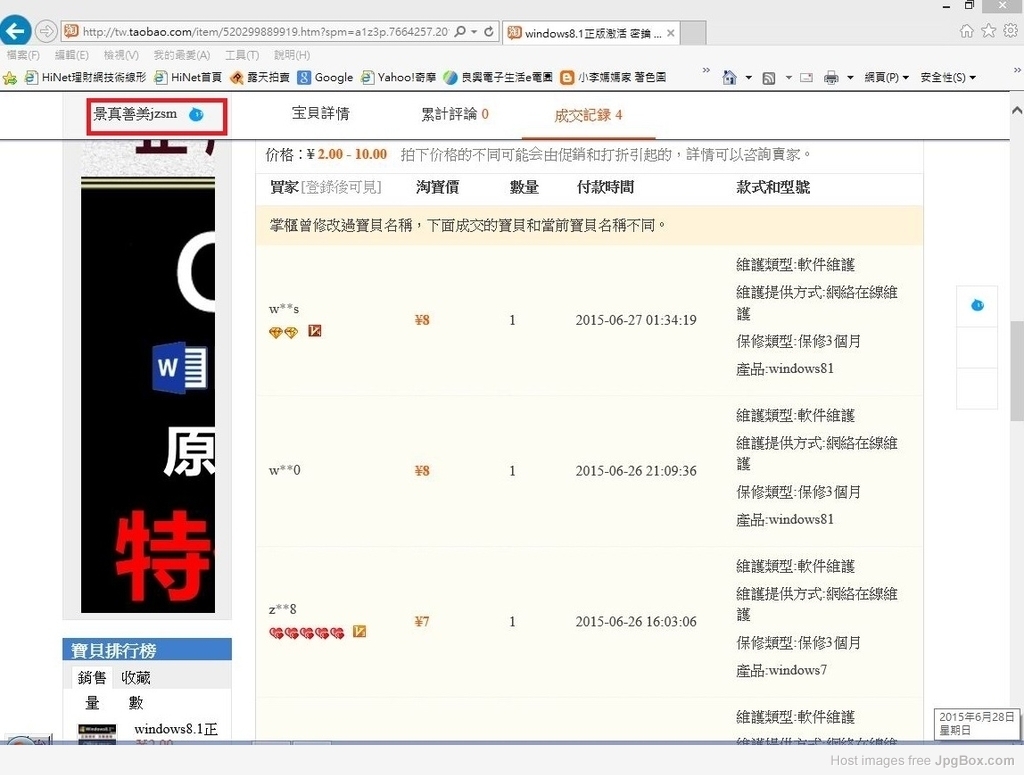Open the address bar search dropdown arrow
The height and width of the screenshot is (775, 1024).
[473, 32]
